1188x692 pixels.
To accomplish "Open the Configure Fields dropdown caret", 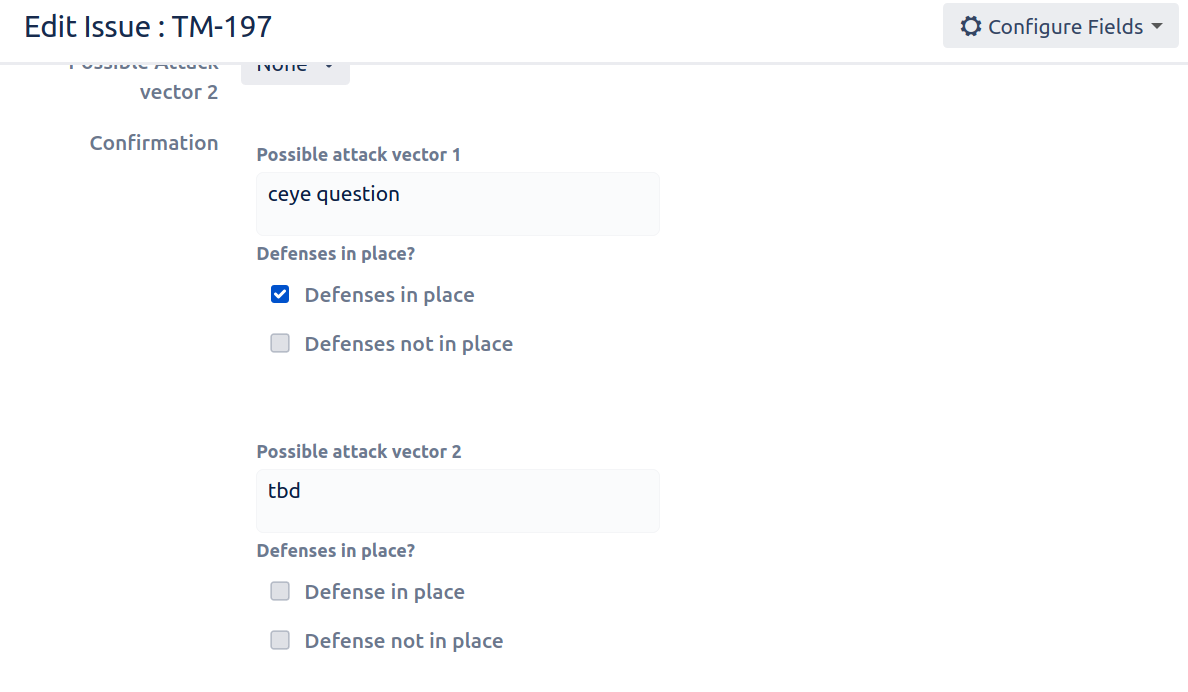I will click(x=1157, y=27).
